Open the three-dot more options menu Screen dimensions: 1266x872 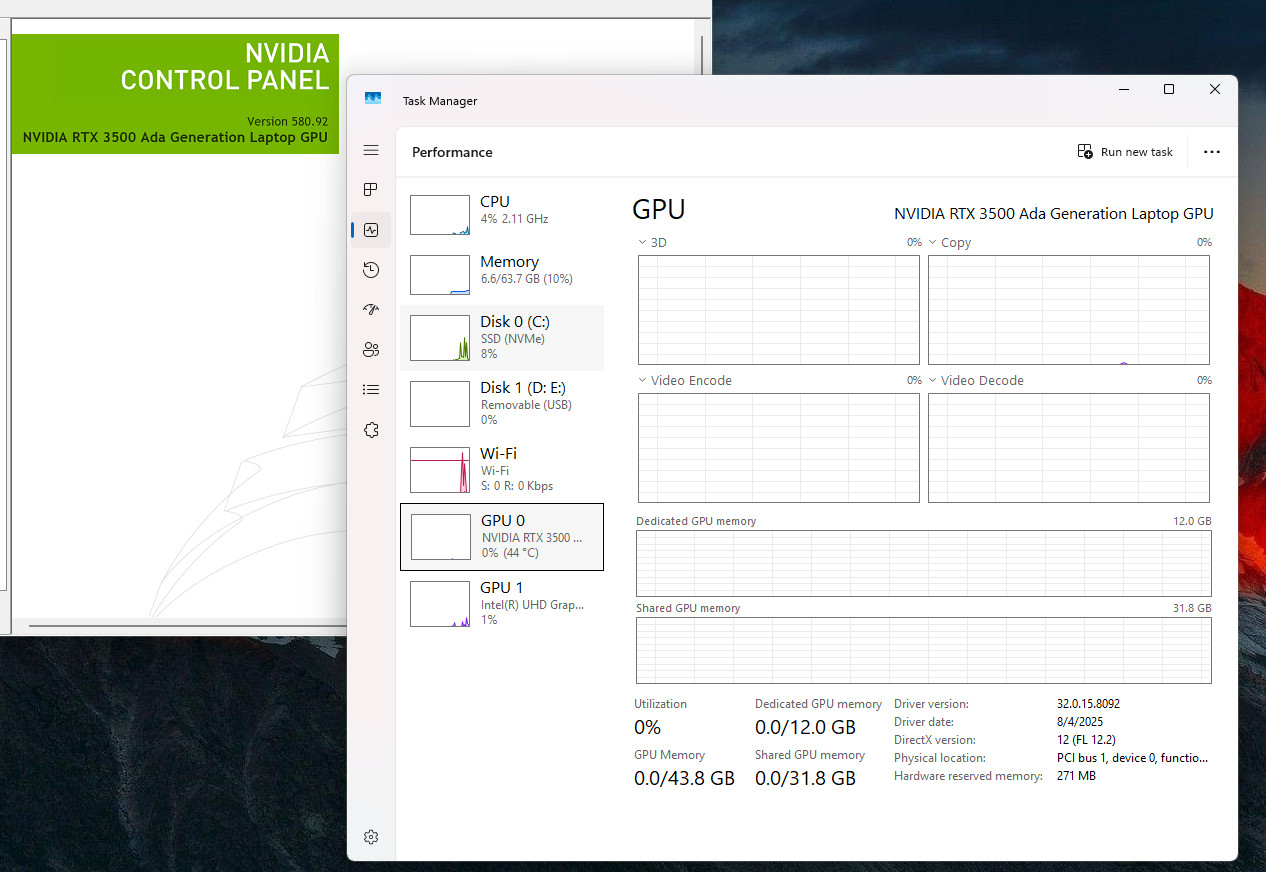1212,152
